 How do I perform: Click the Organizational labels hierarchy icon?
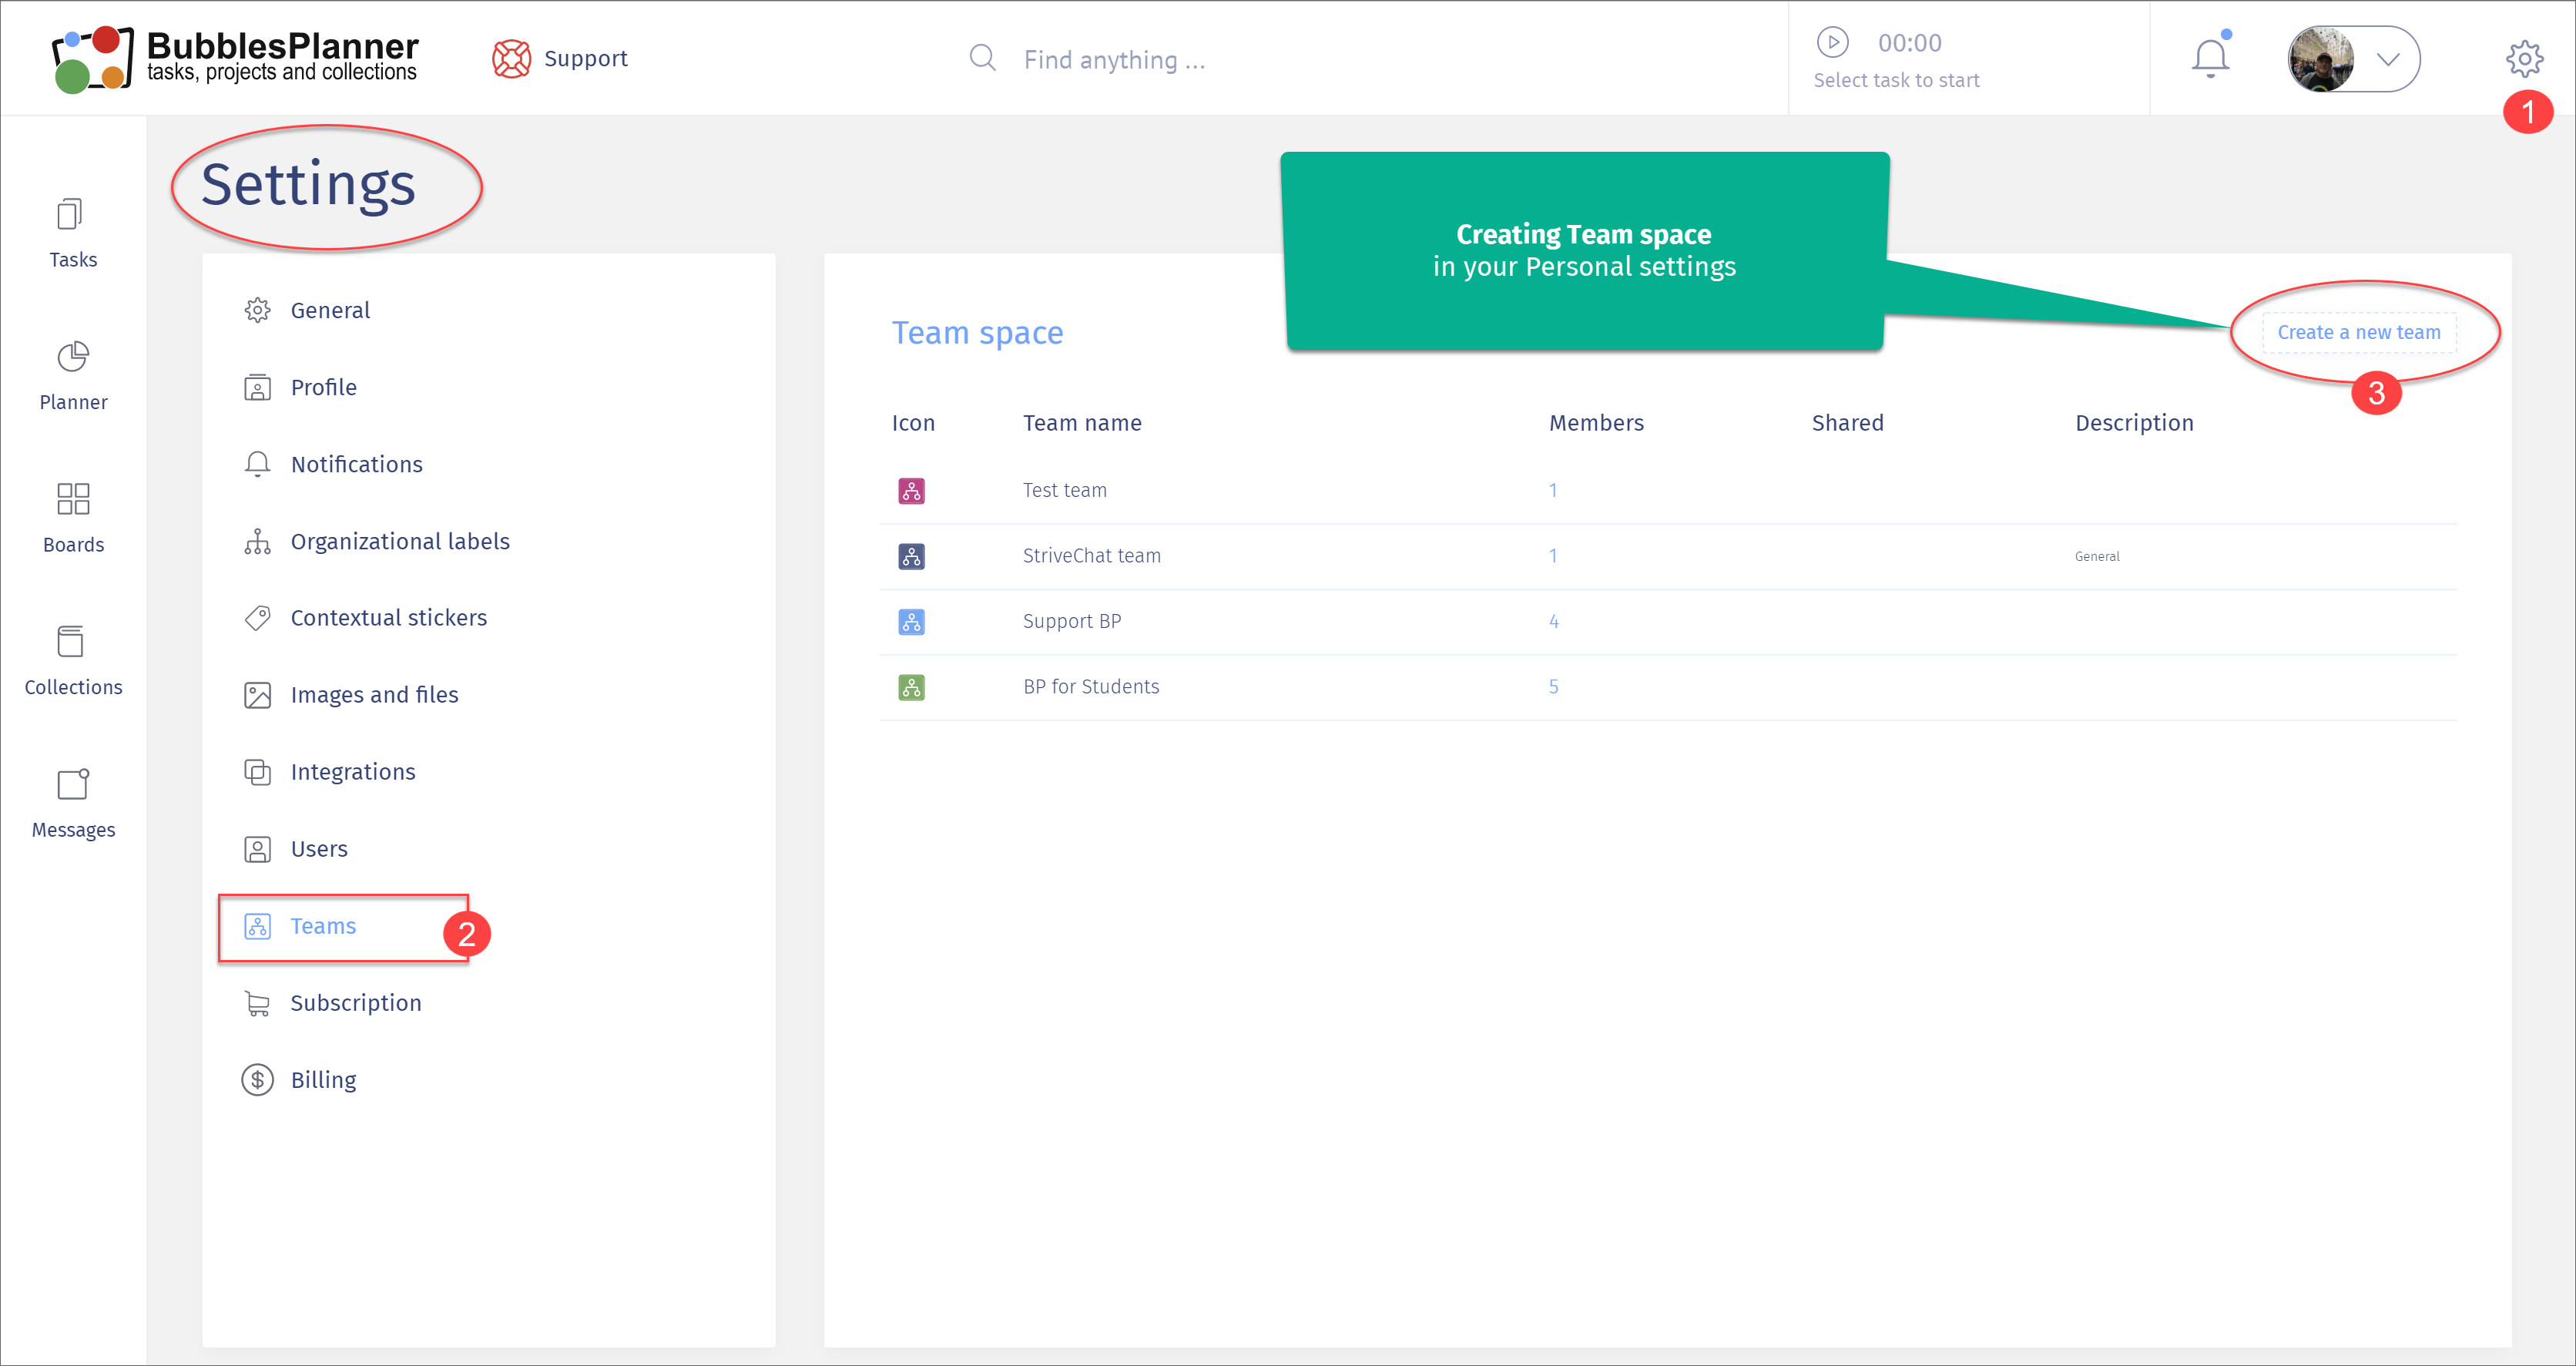(x=257, y=541)
